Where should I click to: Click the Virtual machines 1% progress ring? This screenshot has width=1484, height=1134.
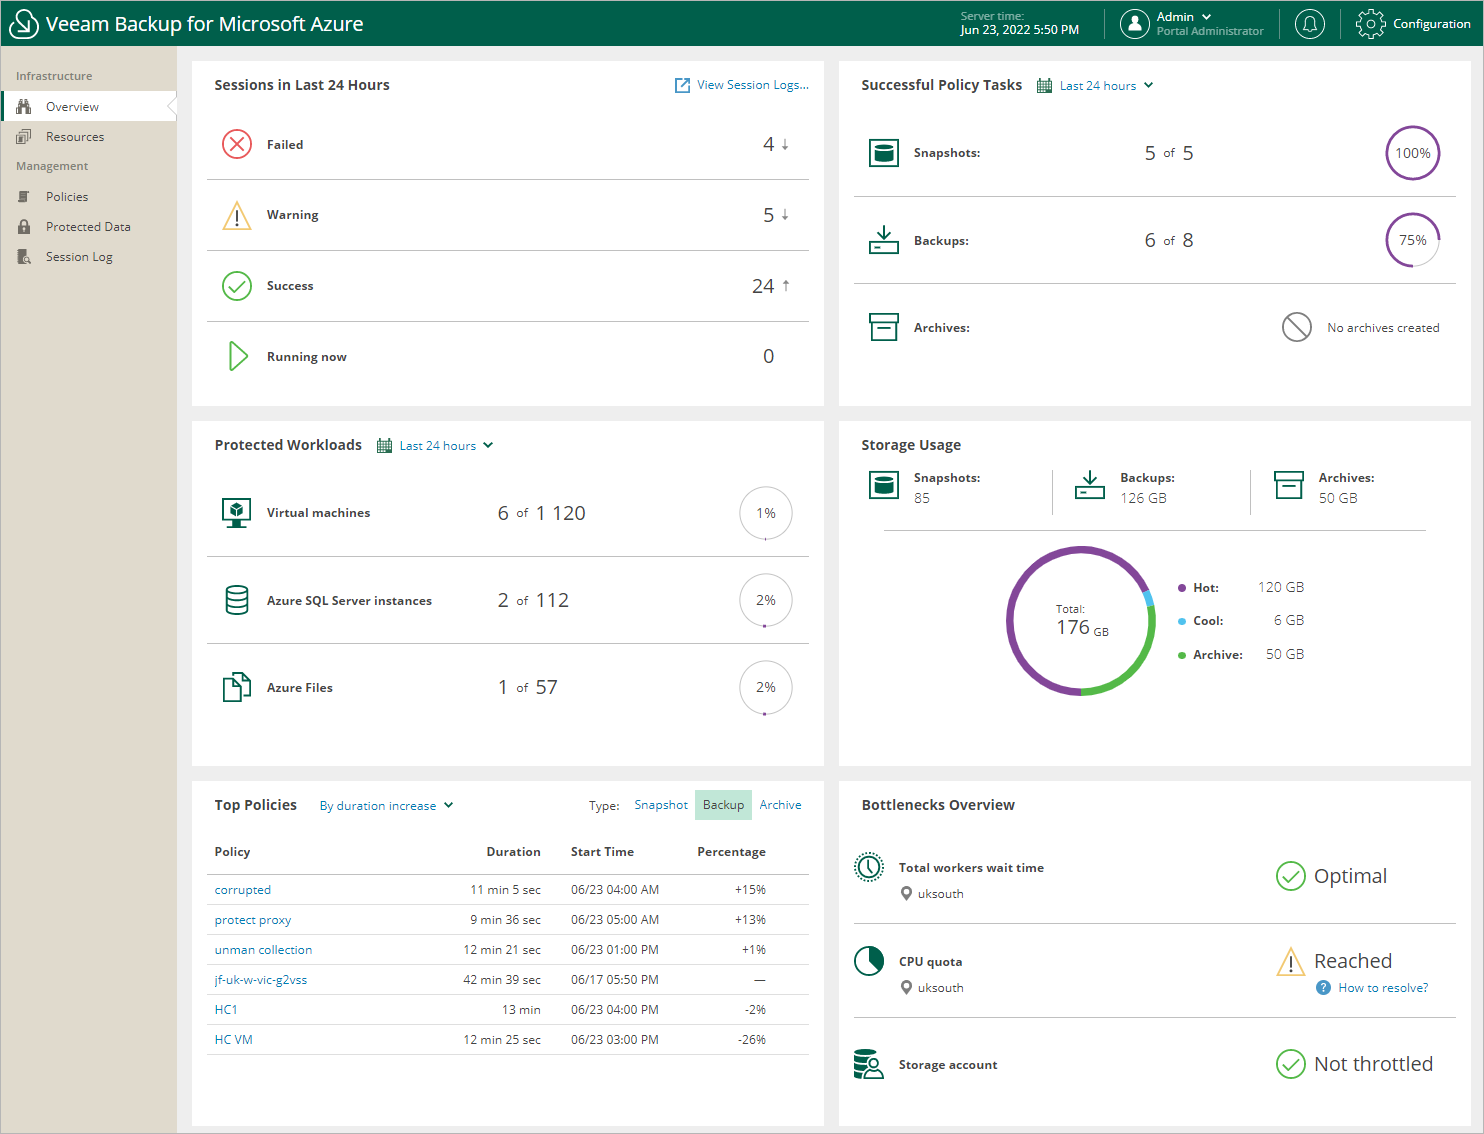pyautogui.click(x=766, y=513)
